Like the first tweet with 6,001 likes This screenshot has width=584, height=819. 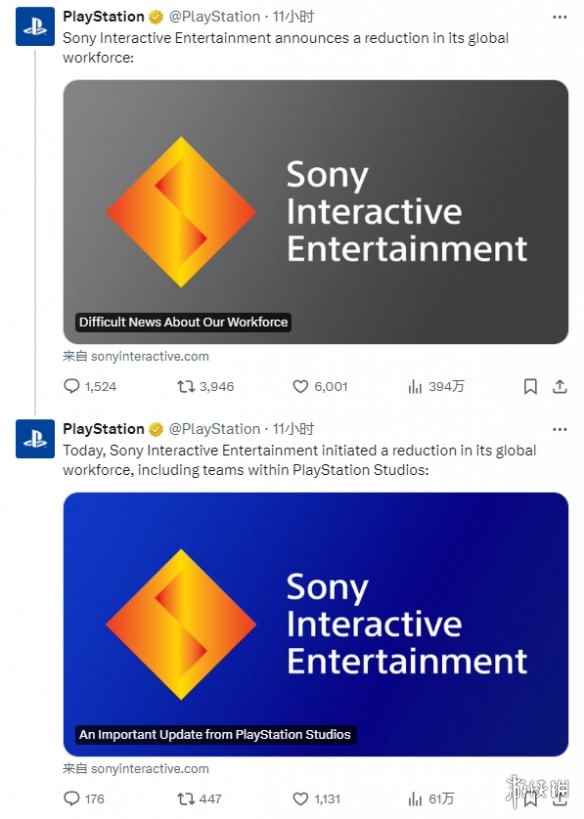click(320, 387)
